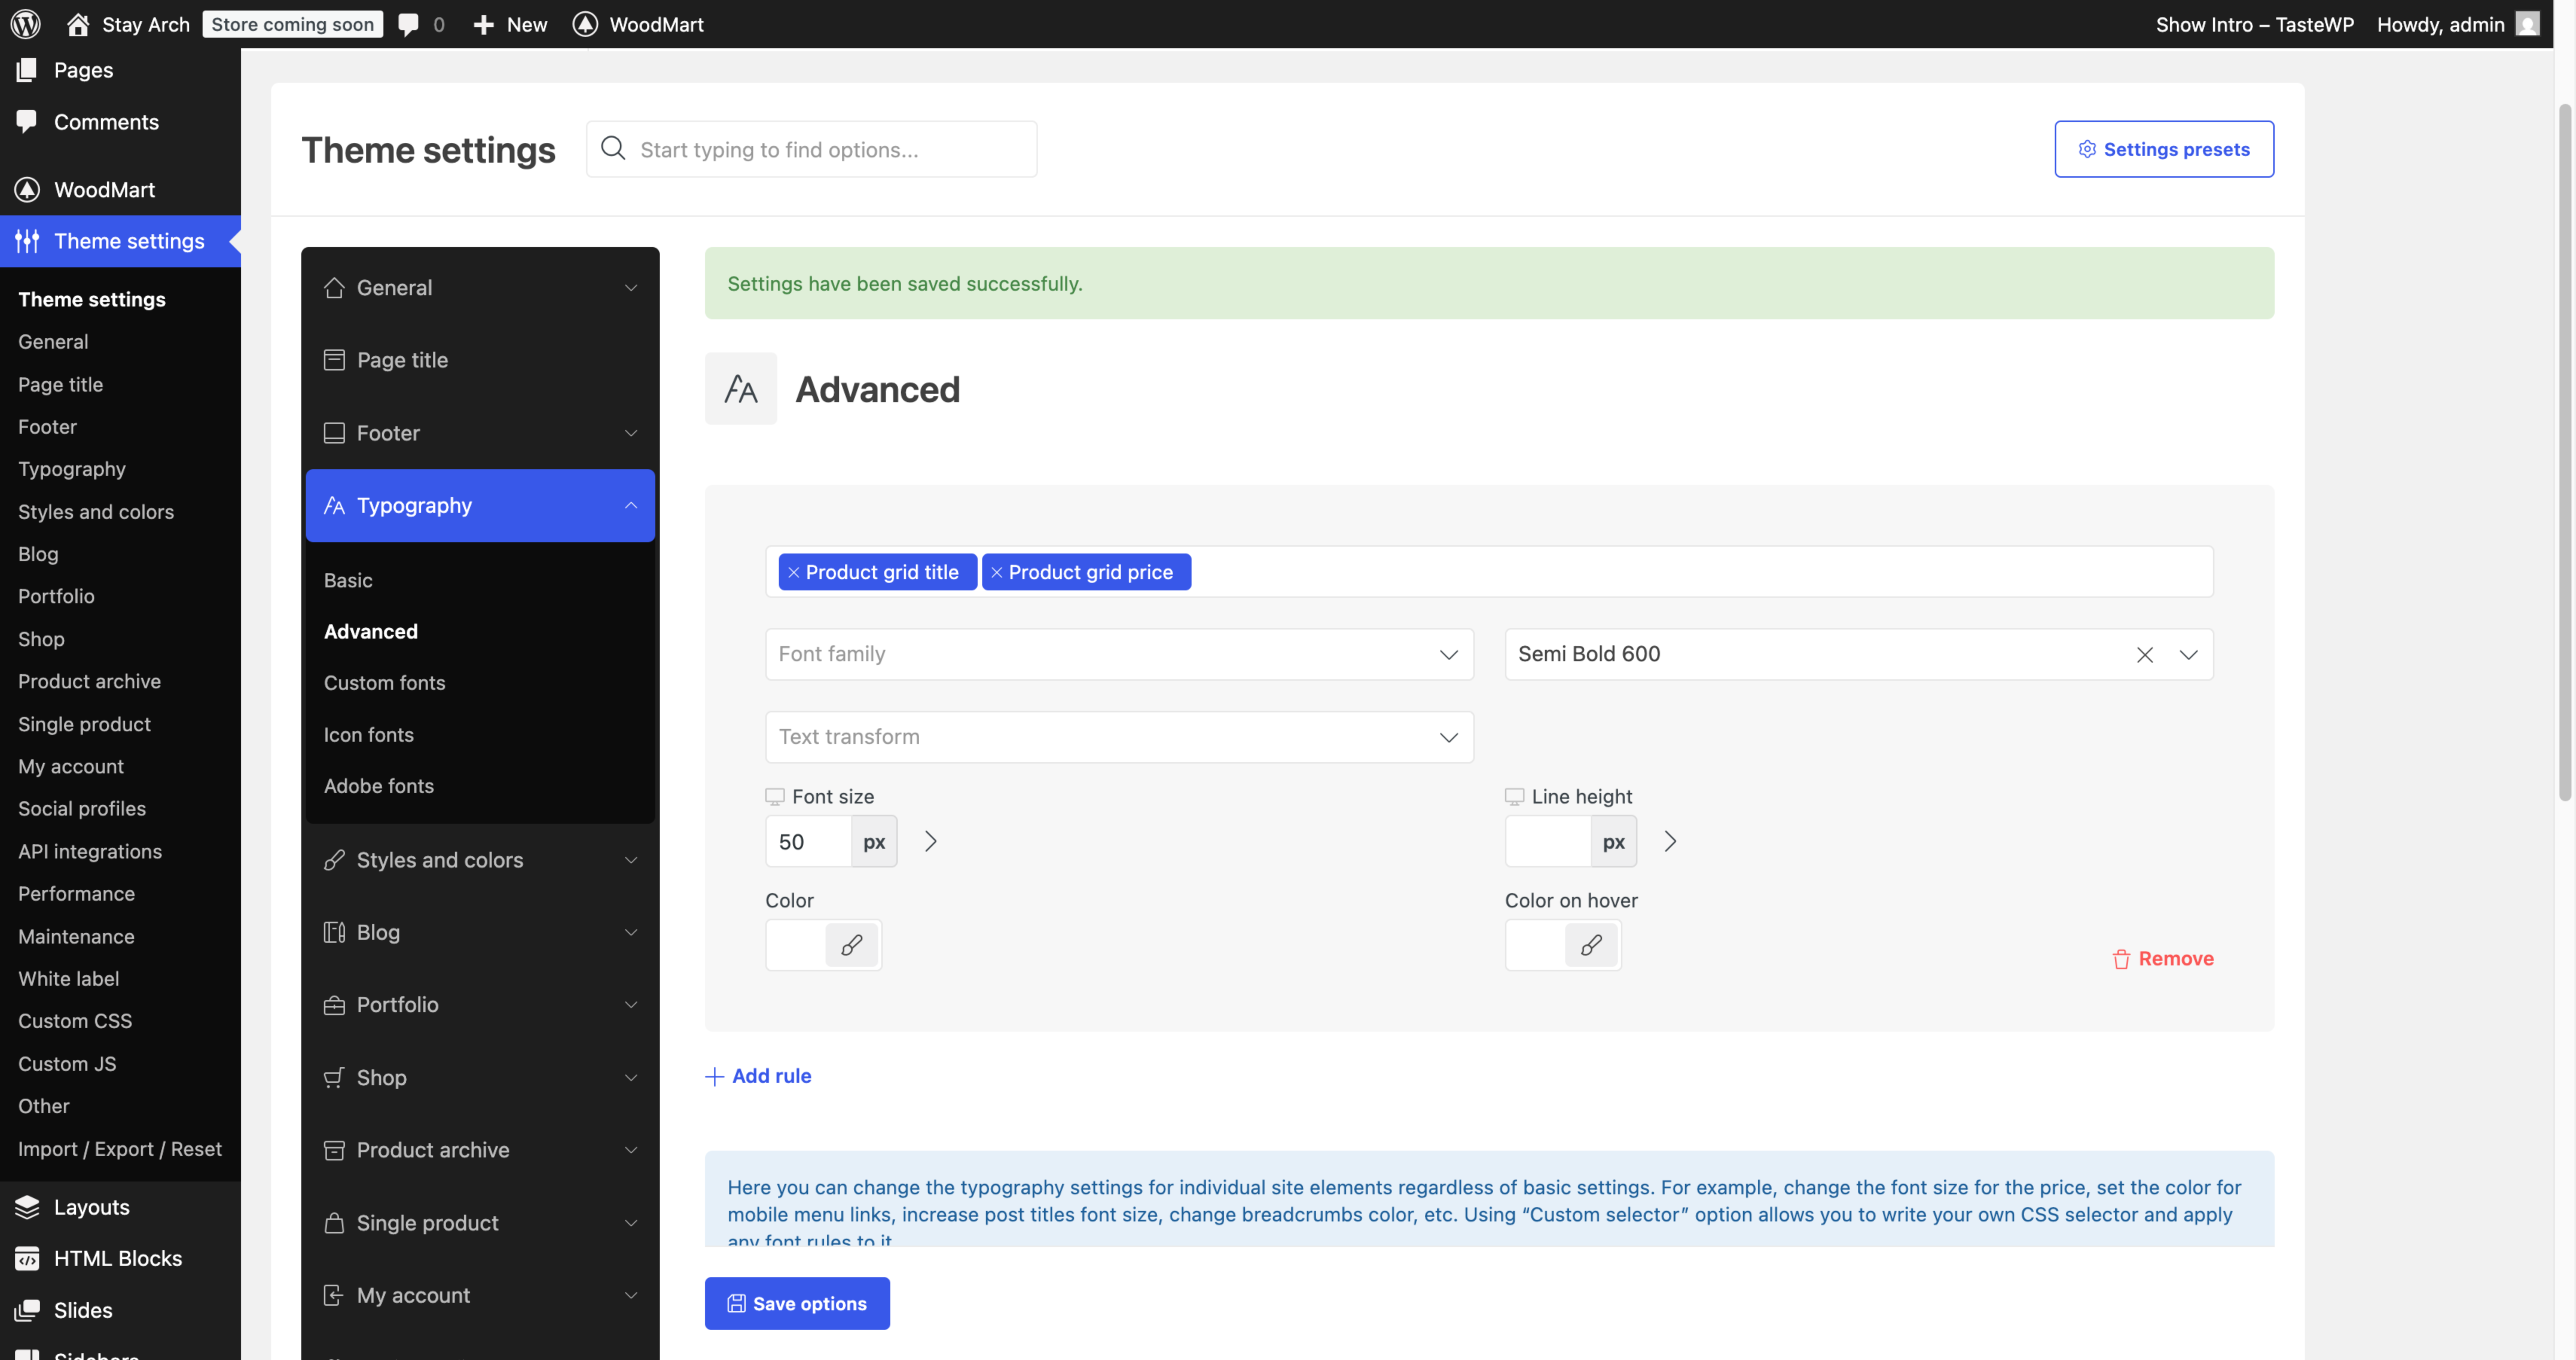Click the Remove rule button
The image size is (2576, 1360).
[2163, 959]
